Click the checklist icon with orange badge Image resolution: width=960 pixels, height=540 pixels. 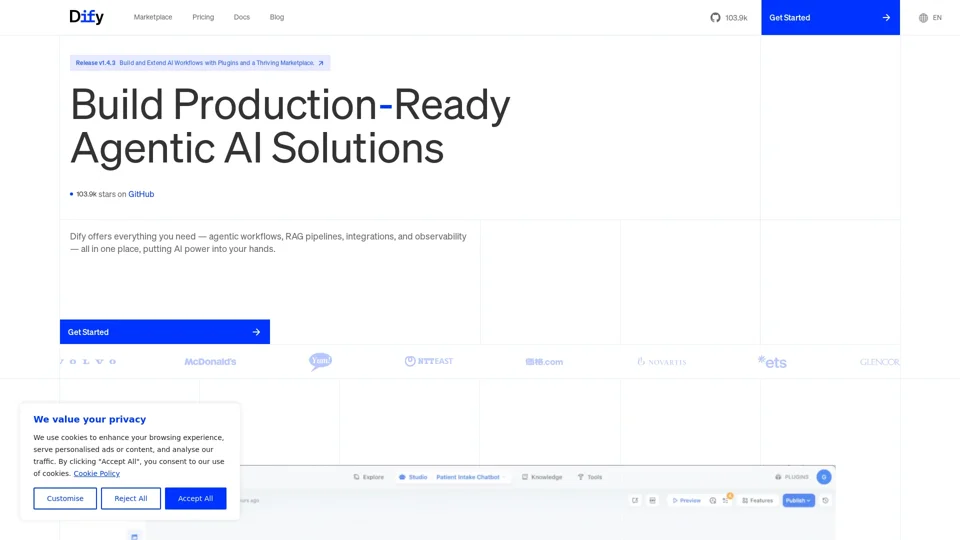tap(726, 500)
